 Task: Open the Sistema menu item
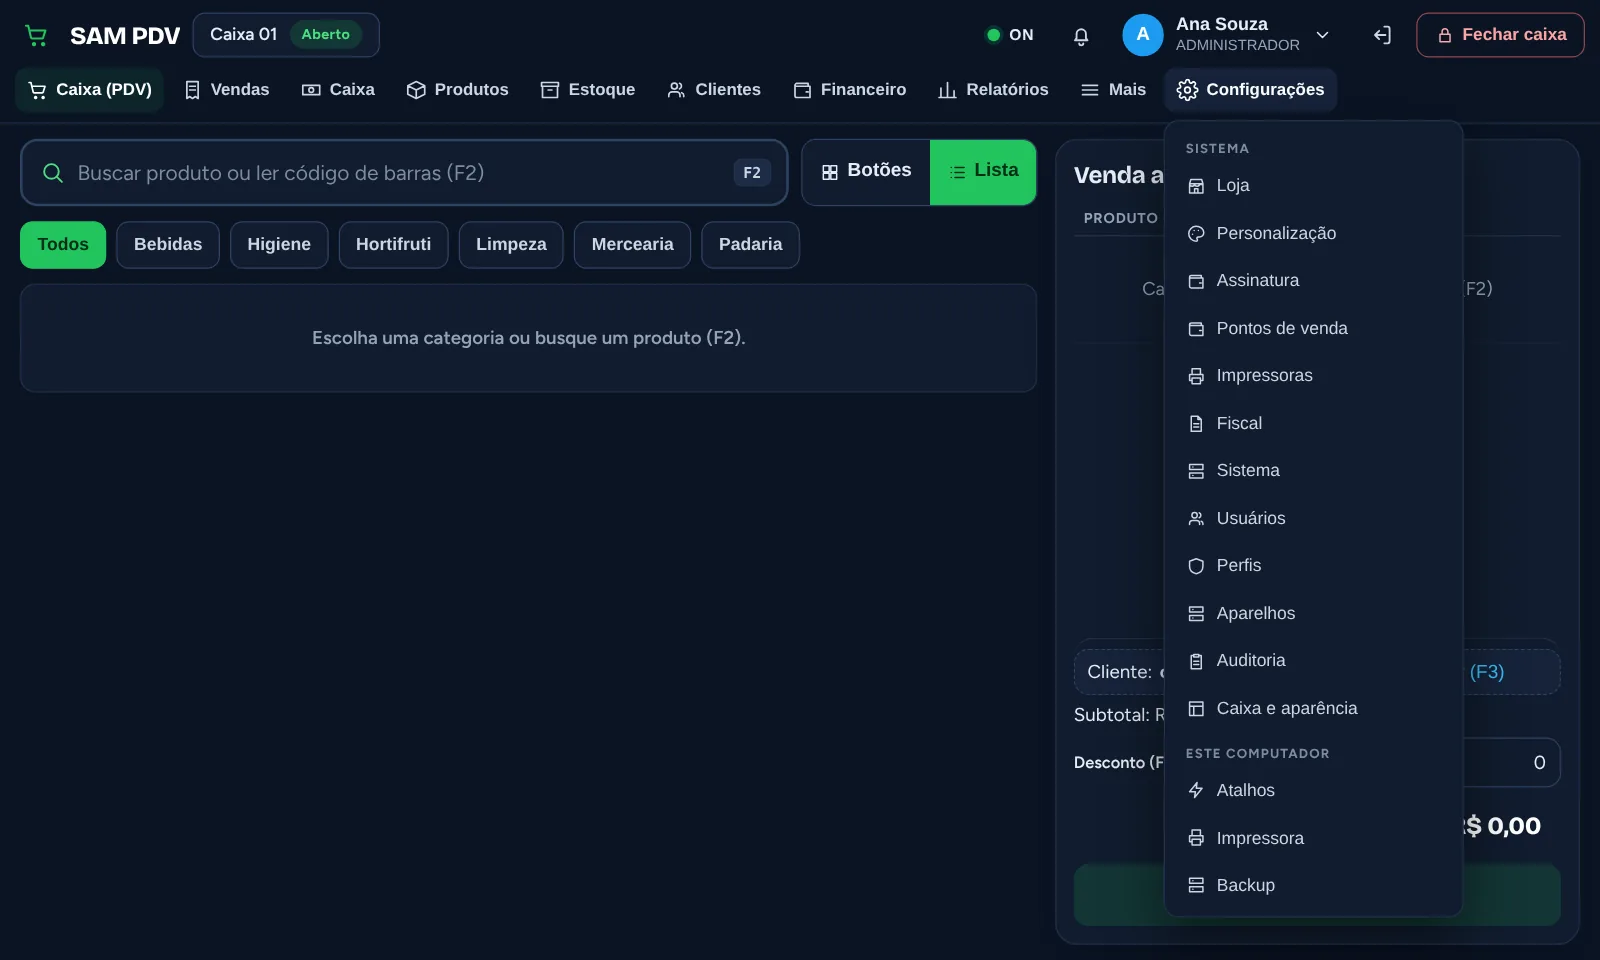tap(1313, 471)
